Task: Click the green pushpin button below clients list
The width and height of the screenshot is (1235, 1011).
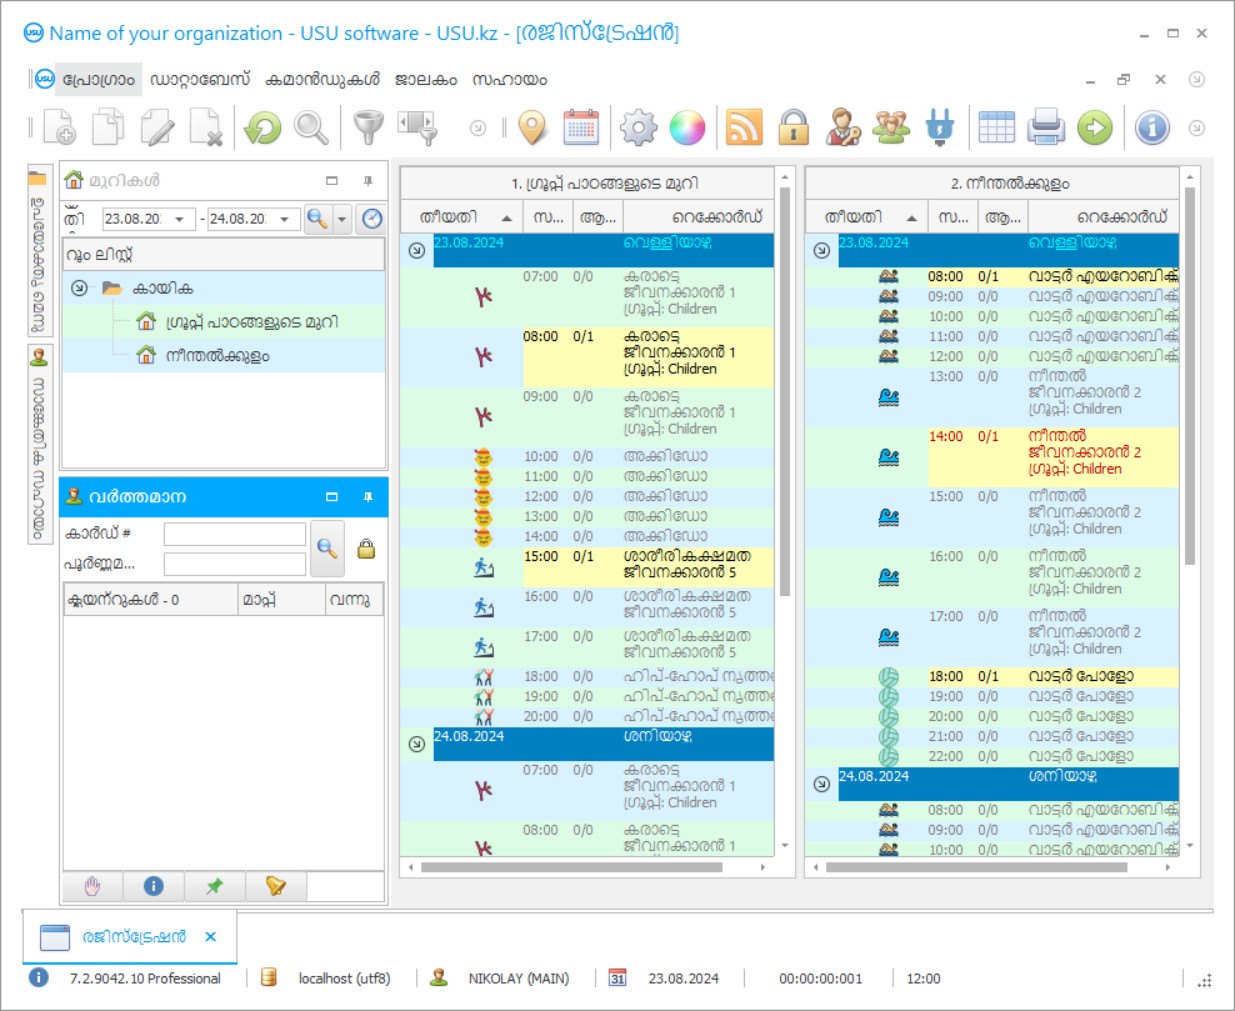Action: (x=214, y=886)
